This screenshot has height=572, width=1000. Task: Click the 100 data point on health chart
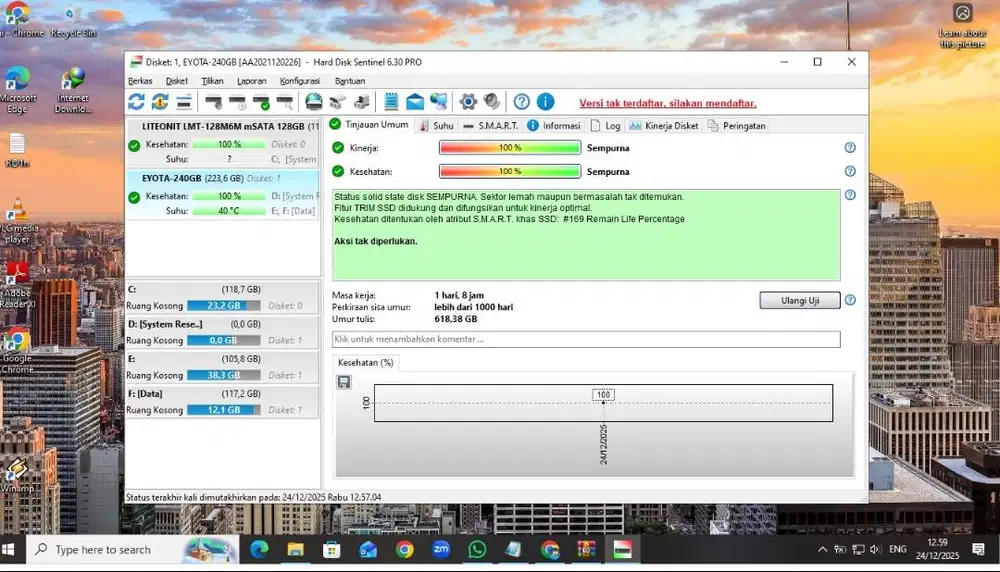[603, 402]
